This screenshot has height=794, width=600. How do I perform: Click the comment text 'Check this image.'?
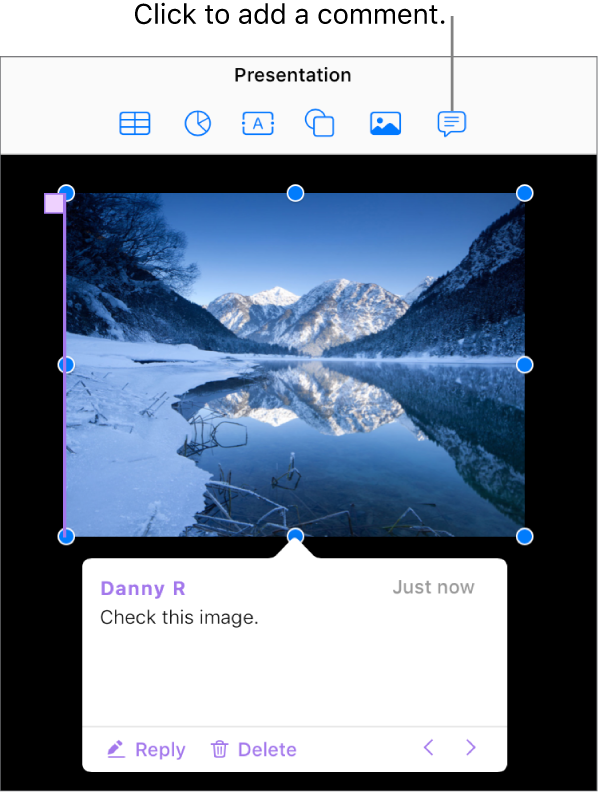coord(179,618)
